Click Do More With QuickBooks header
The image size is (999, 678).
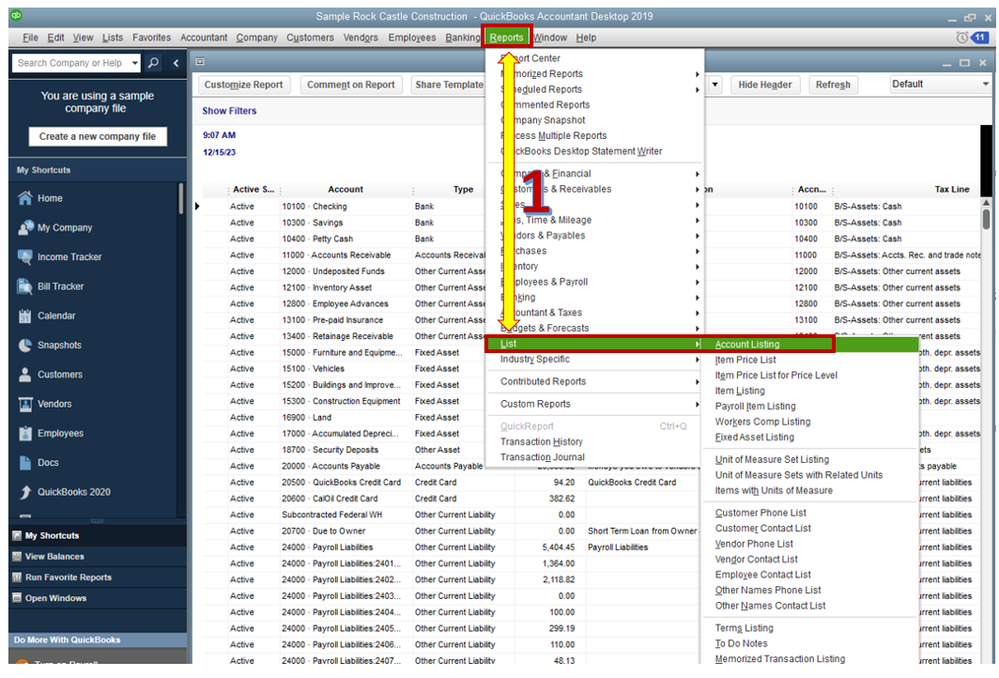(98, 640)
